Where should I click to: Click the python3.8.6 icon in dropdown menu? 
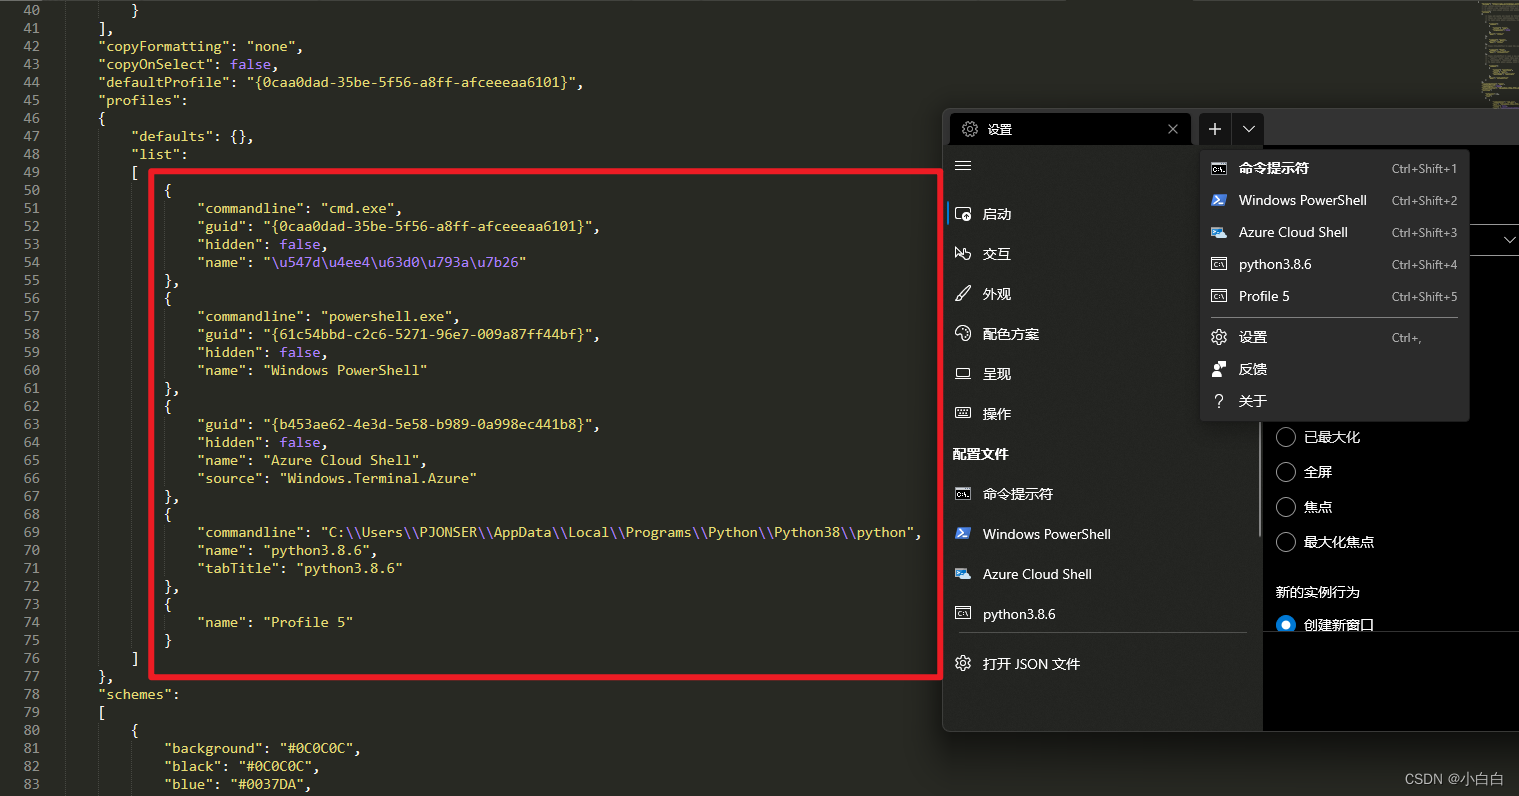point(1219,264)
